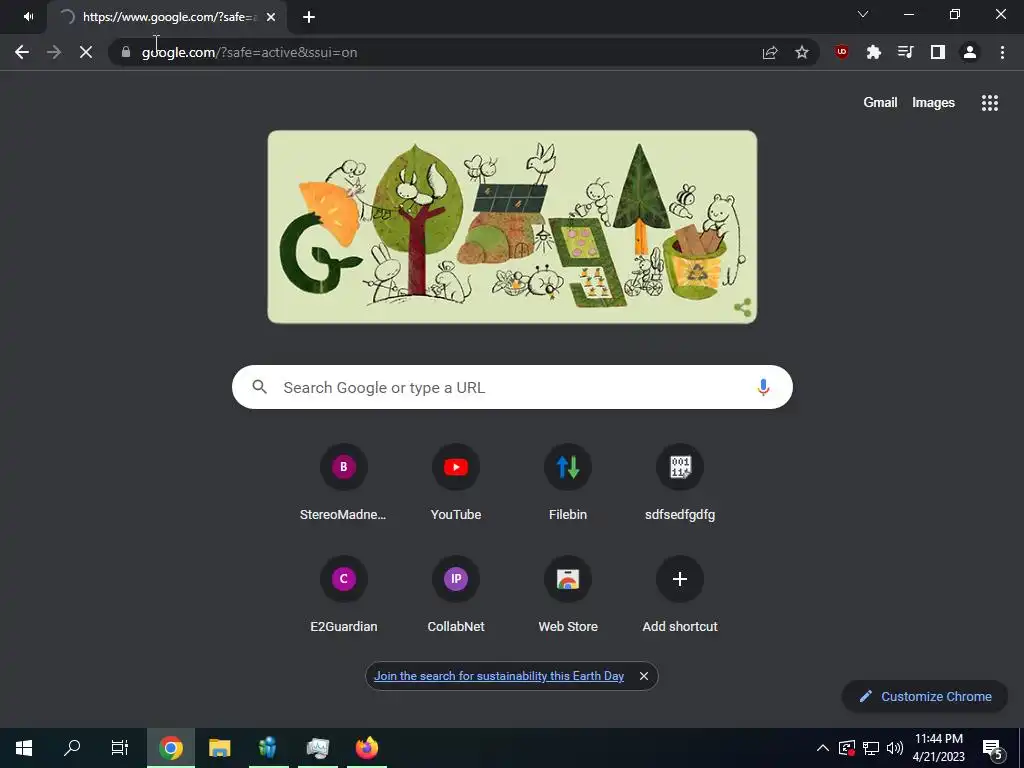1024x768 pixels.
Task: Close the google.com tab
Action: tap(271, 17)
